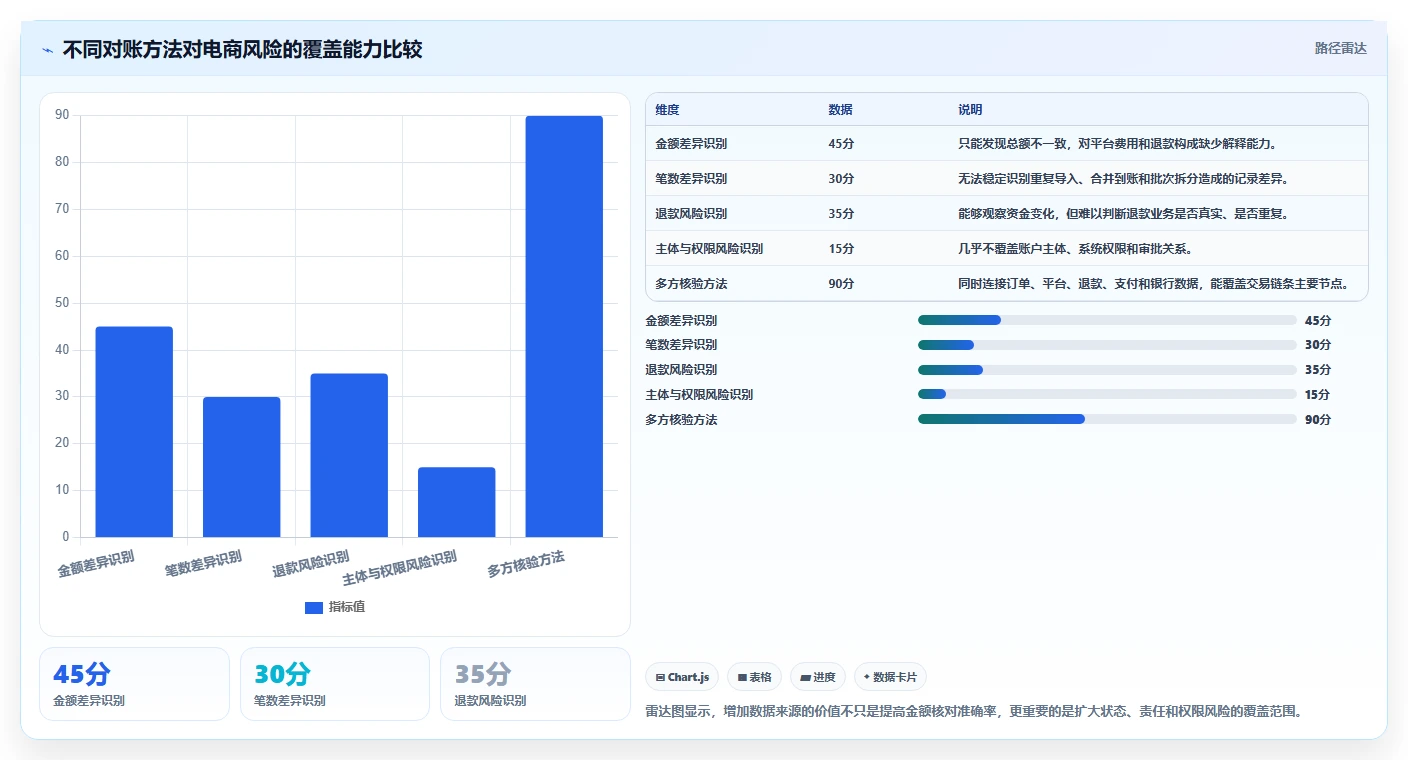Image resolution: width=1408 pixels, height=760 pixels.
Task: Click the lightning icon beside the title
Action: (x=48, y=50)
